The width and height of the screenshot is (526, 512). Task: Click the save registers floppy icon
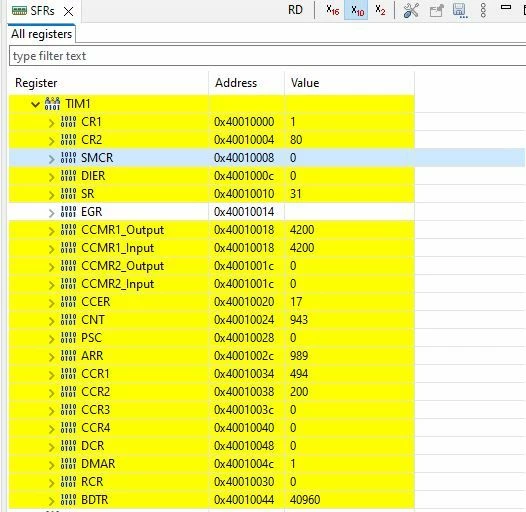(x=459, y=10)
